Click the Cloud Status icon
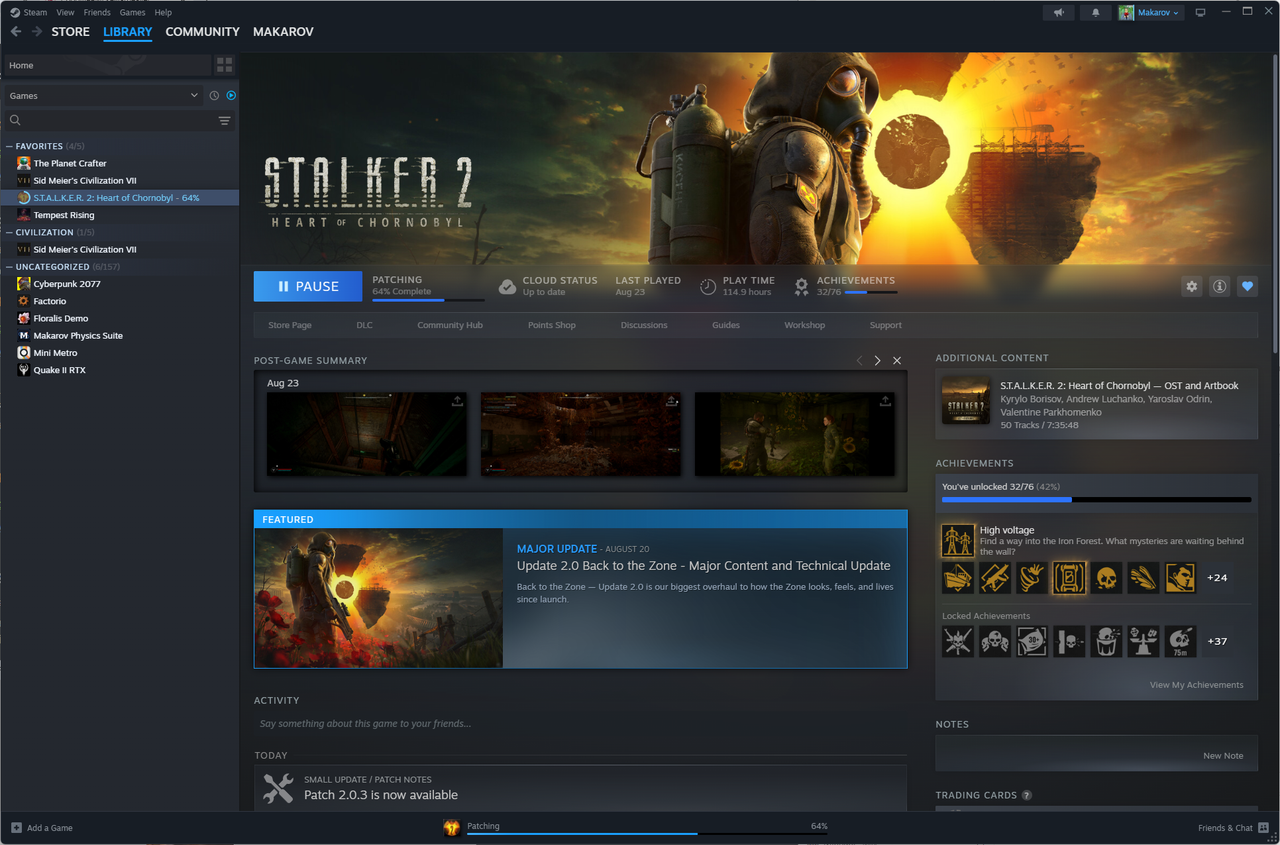The image size is (1280, 845). pyautogui.click(x=507, y=287)
